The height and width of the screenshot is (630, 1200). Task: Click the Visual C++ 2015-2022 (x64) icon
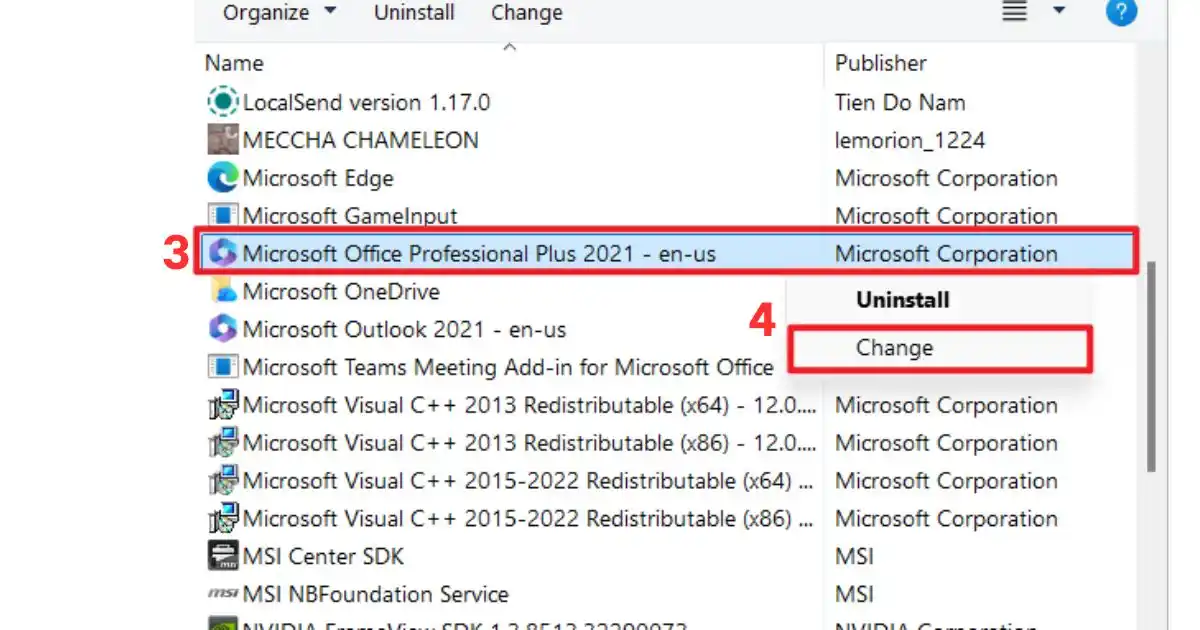pyautogui.click(x=222, y=481)
